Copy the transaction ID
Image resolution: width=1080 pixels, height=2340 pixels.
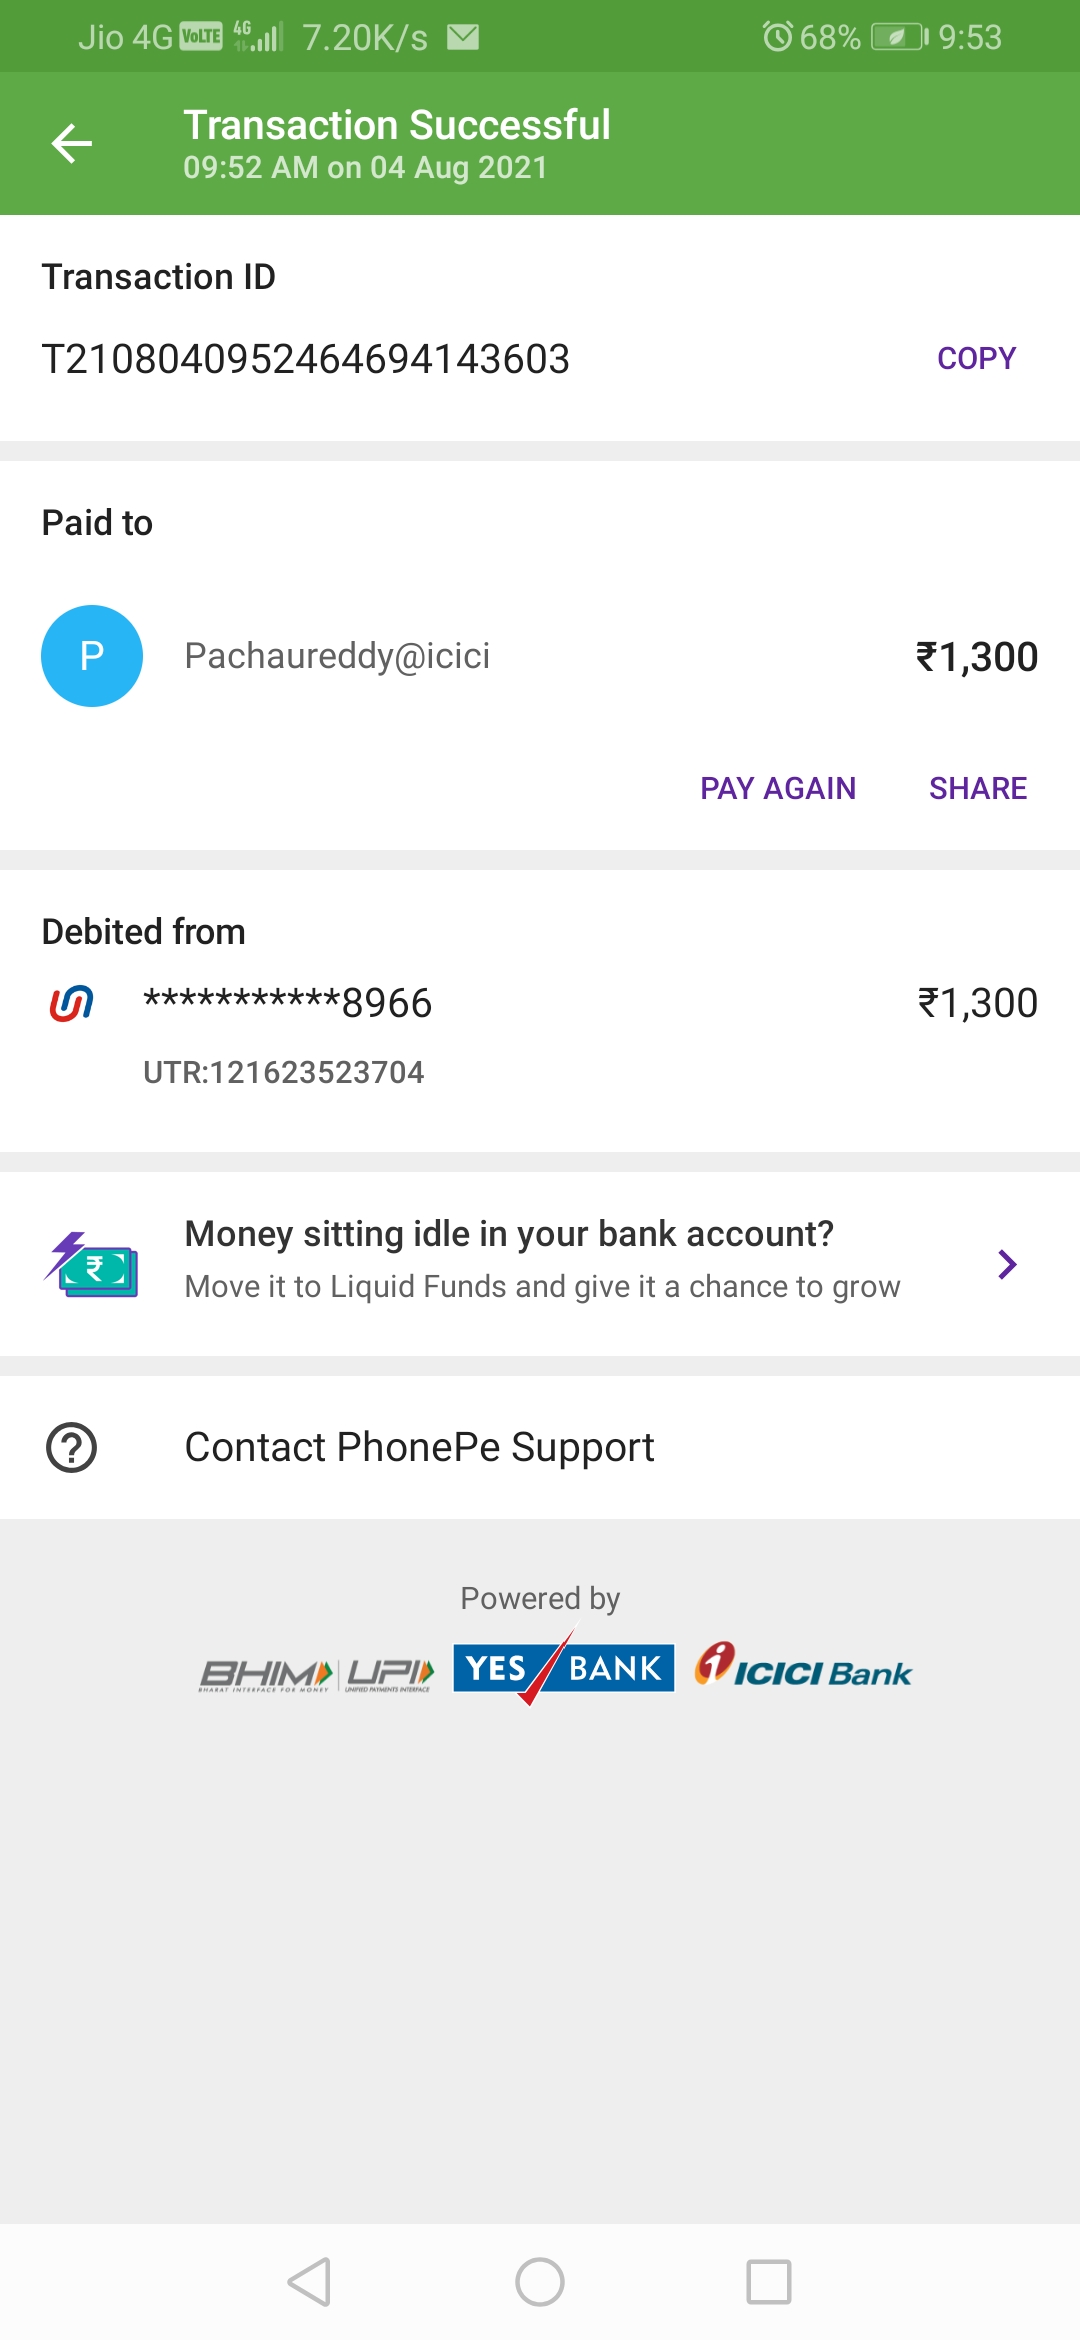[976, 358]
